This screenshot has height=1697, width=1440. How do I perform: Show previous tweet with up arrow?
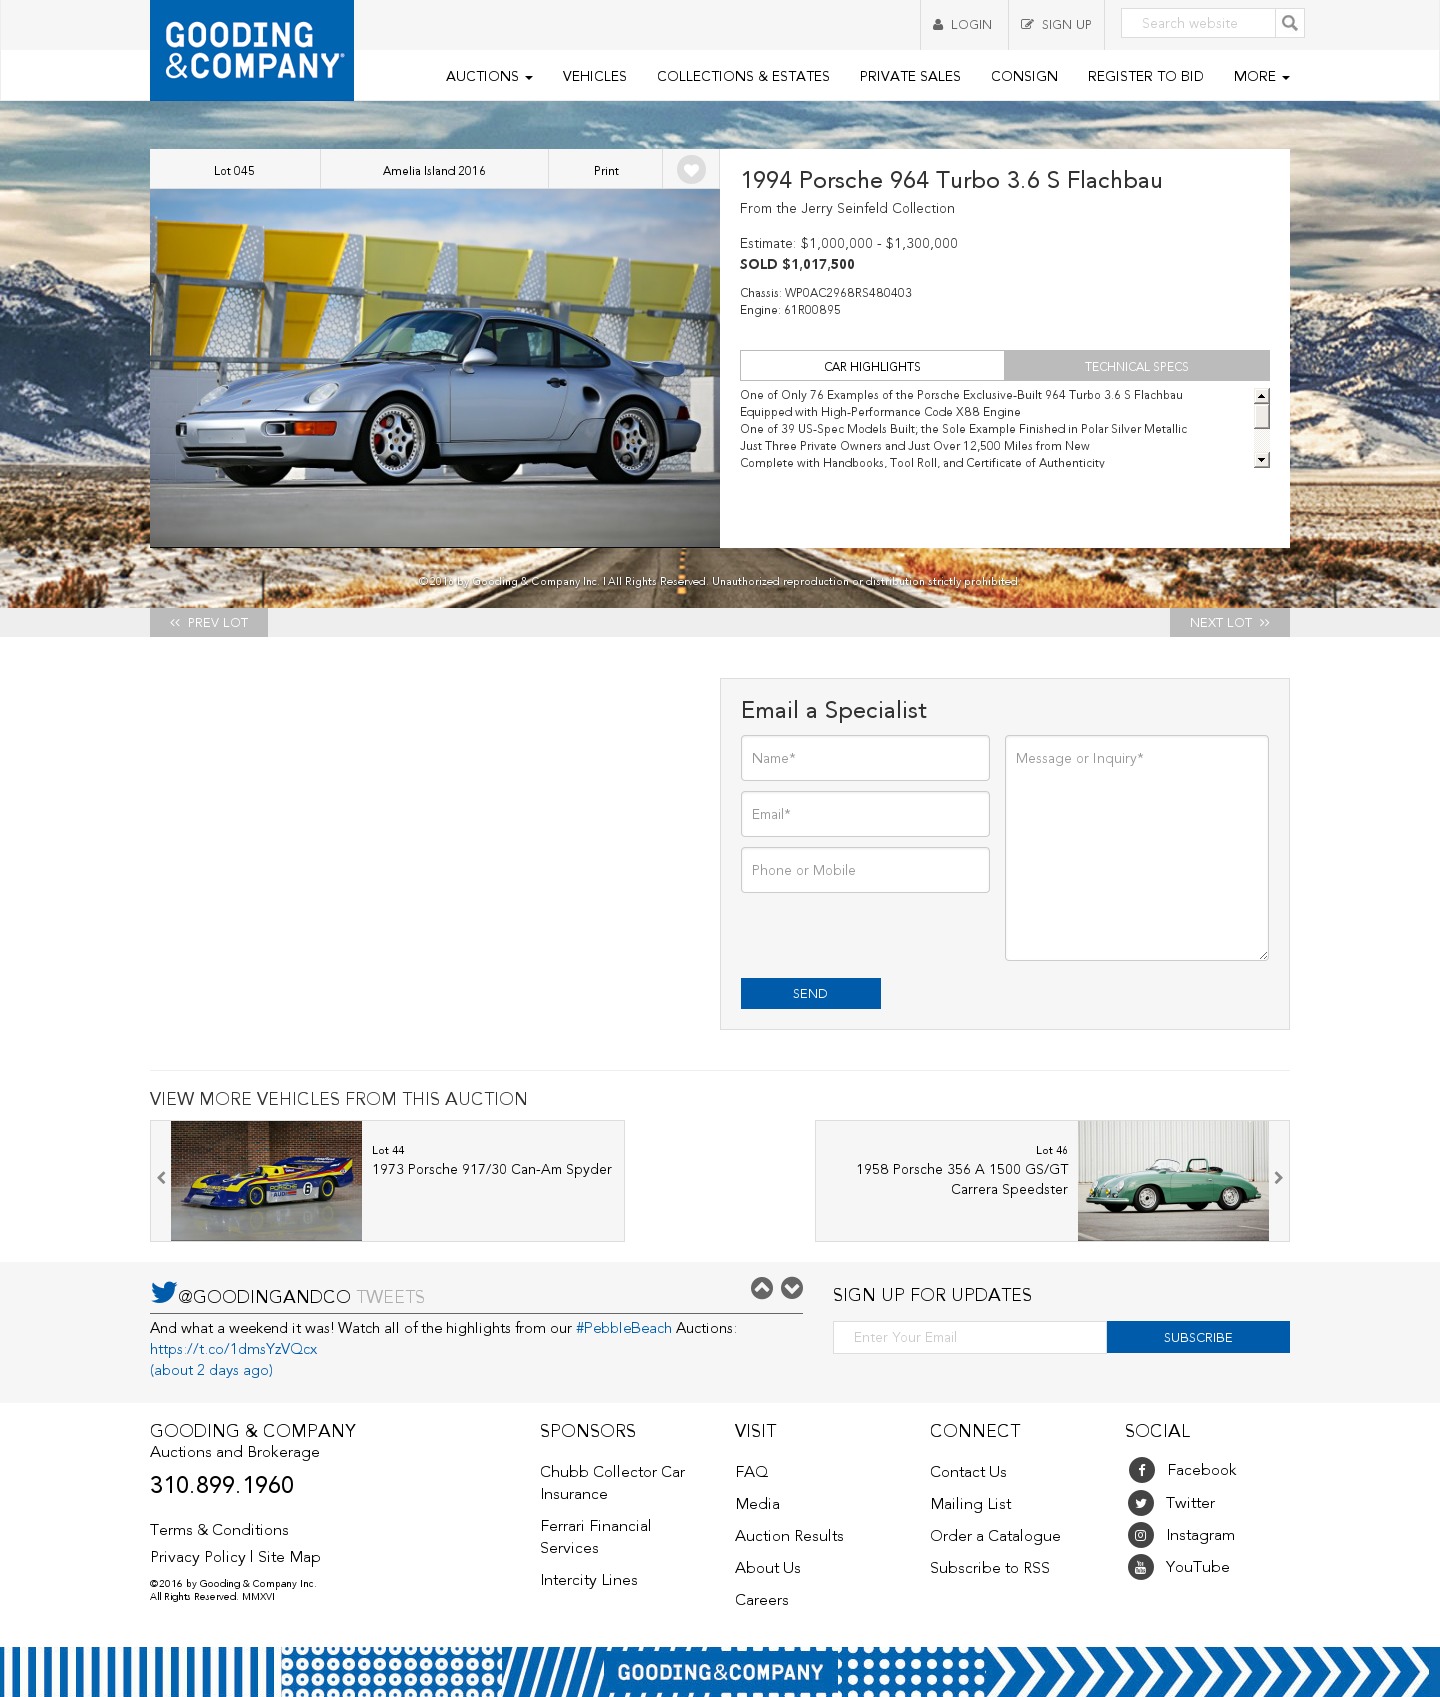(x=762, y=1288)
